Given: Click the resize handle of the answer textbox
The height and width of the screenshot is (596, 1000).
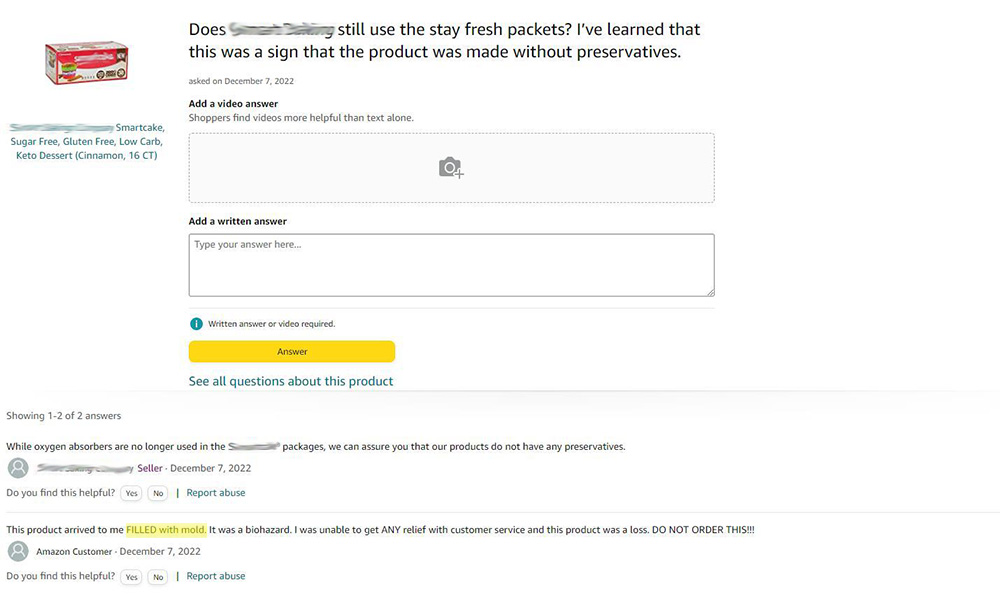Looking at the screenshot, I should pos(710,292).
